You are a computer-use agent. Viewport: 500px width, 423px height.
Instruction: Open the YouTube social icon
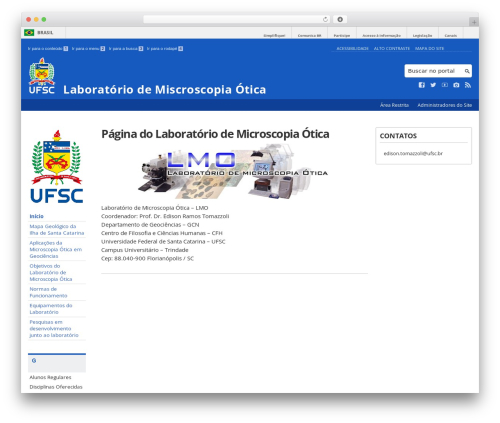[445, 85]
